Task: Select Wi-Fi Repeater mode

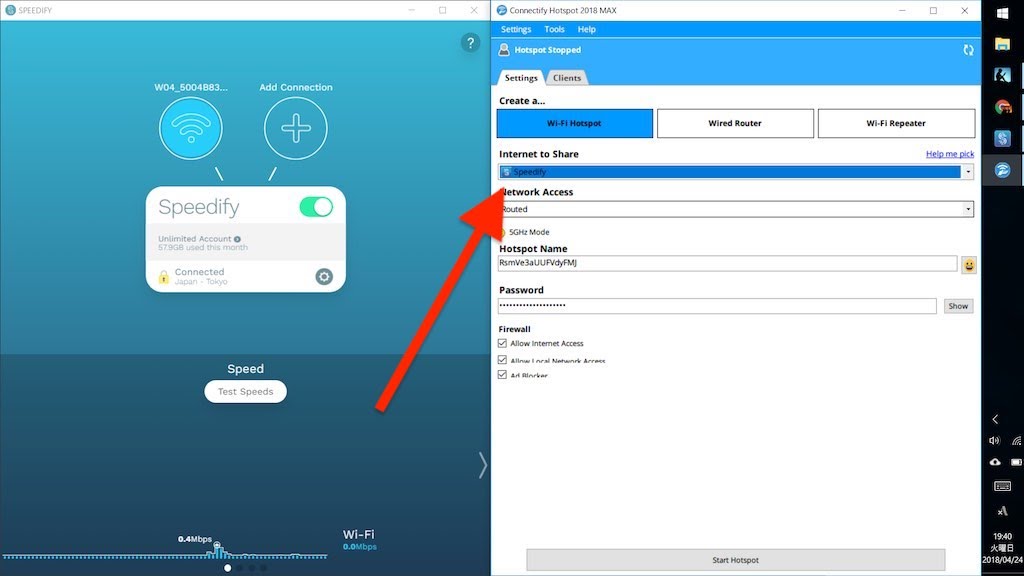Action: point(896,123)
